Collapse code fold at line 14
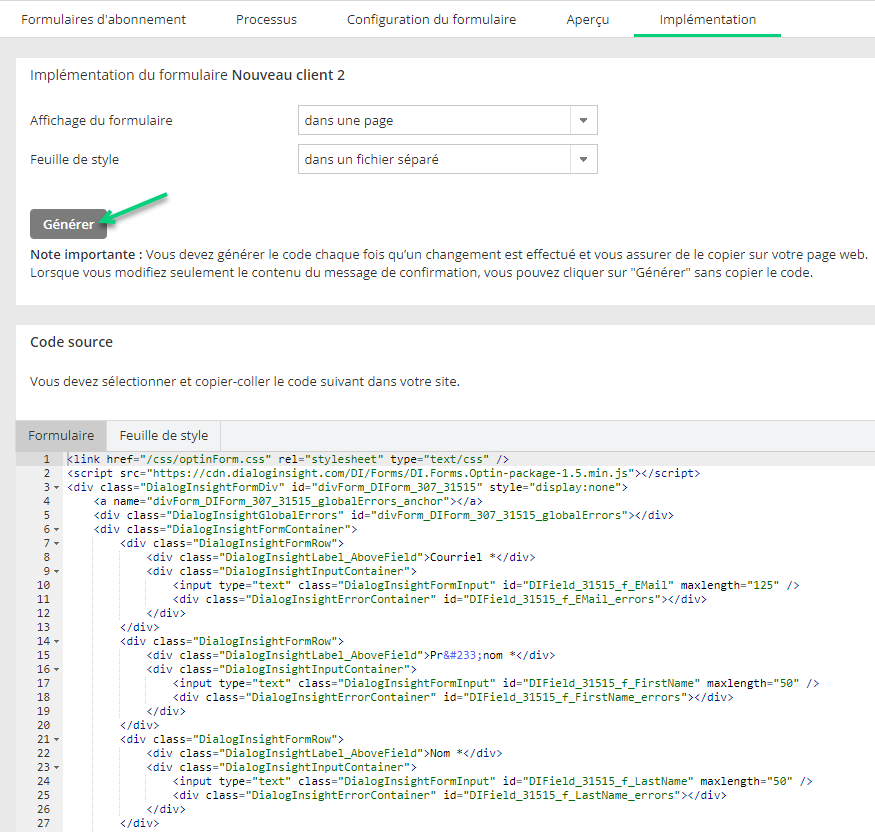Viewport: 875px width, 832px height. [56, 642]
